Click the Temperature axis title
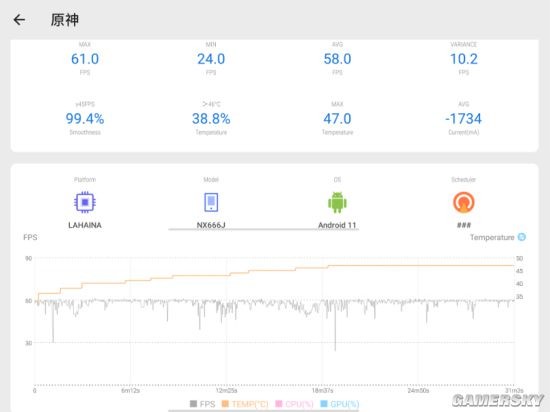This screenshot has height=412, width=550. point(492,237)
